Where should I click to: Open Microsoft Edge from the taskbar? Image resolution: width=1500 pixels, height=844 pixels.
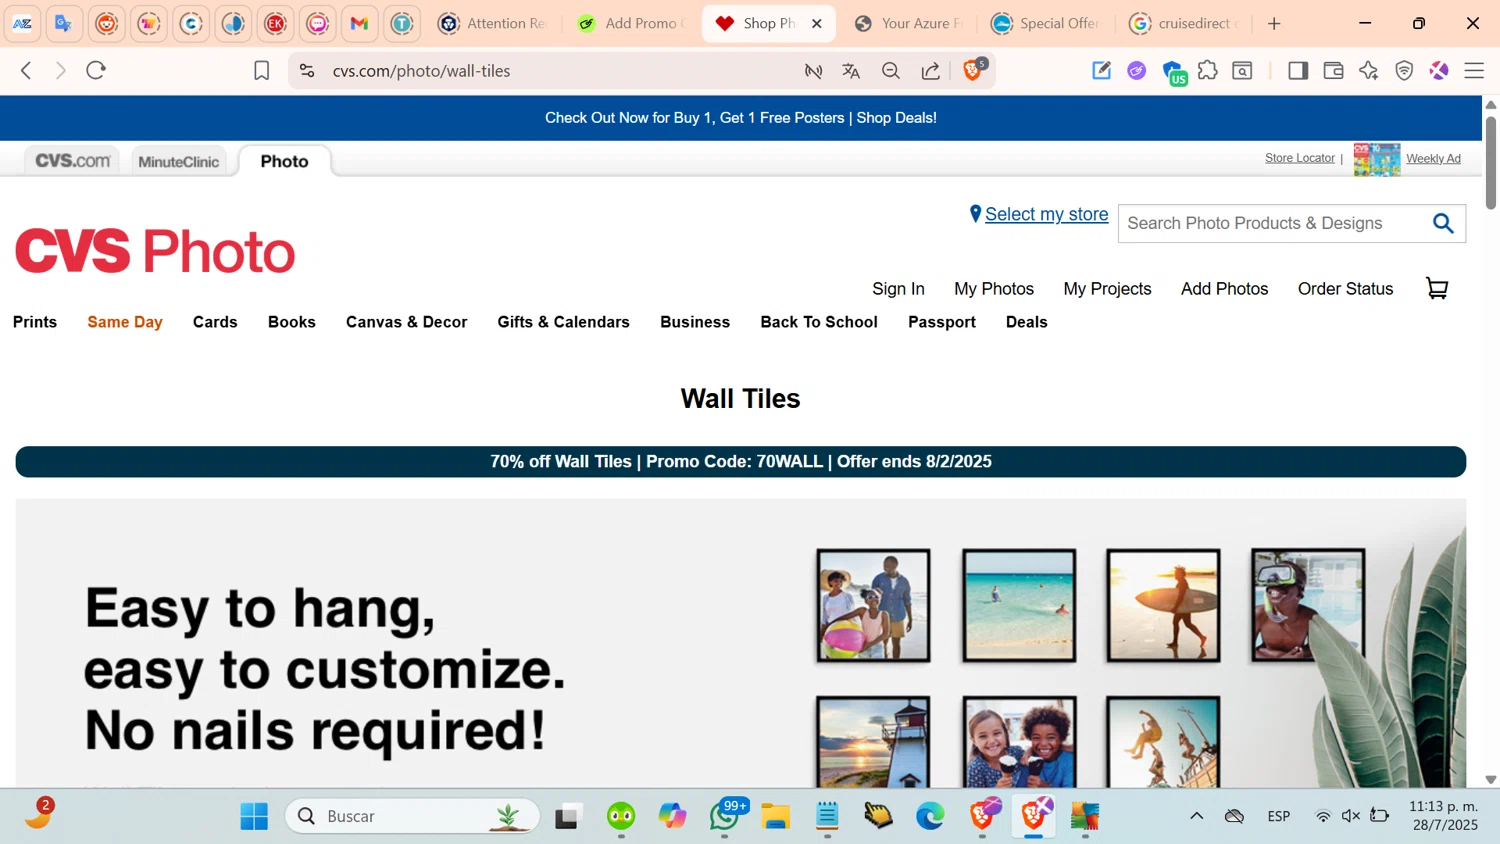(x=930, y=816)
